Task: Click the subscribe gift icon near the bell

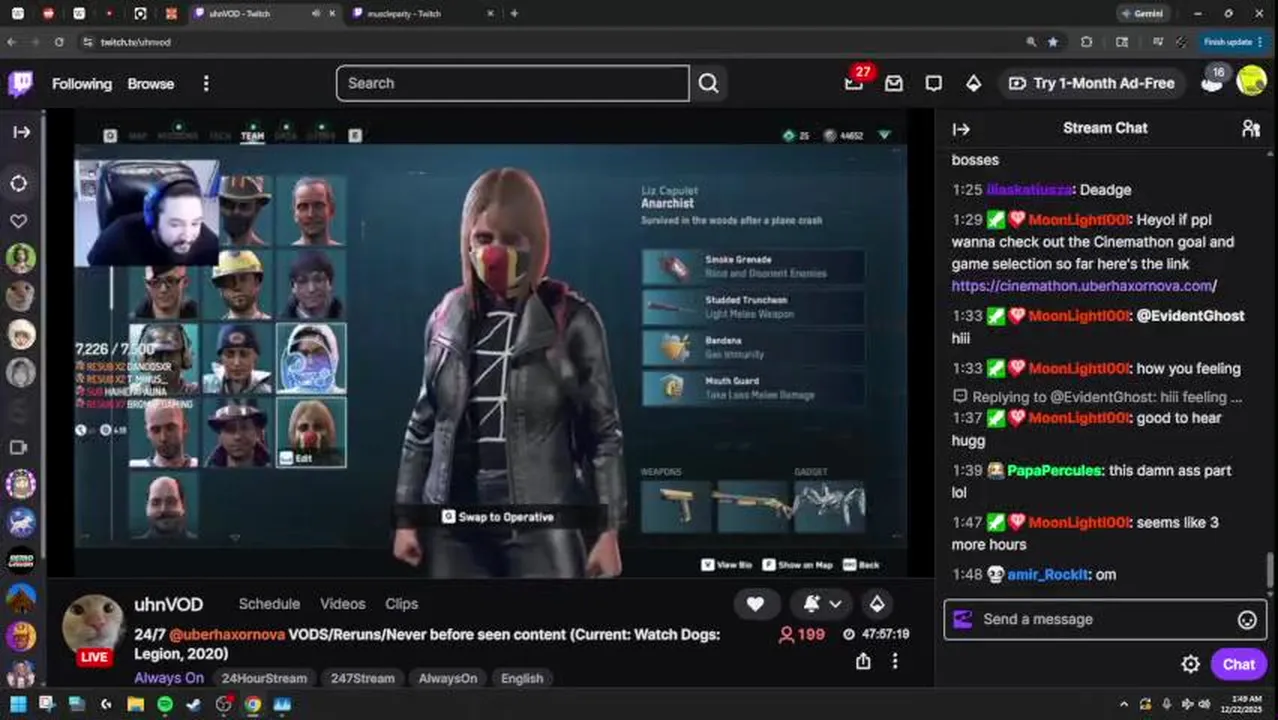Action: [877, 604]
